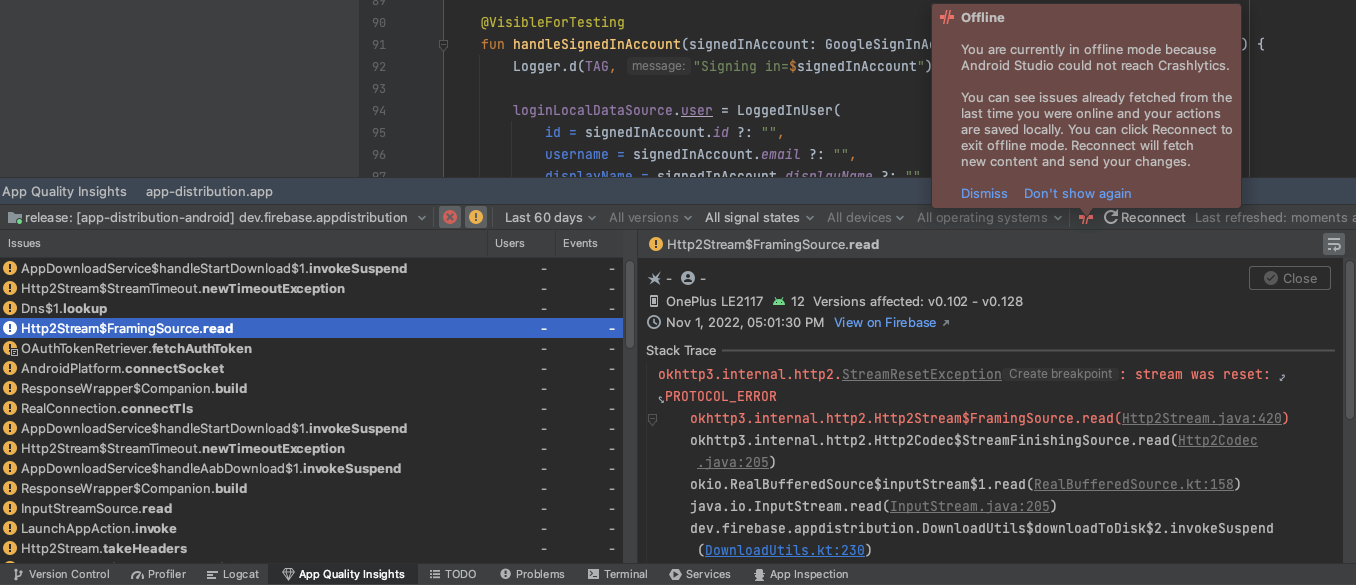This screenshot has height=585, width=1356.
Task: Toggle the non-fatal issues filter button
Action: (476, 217)
